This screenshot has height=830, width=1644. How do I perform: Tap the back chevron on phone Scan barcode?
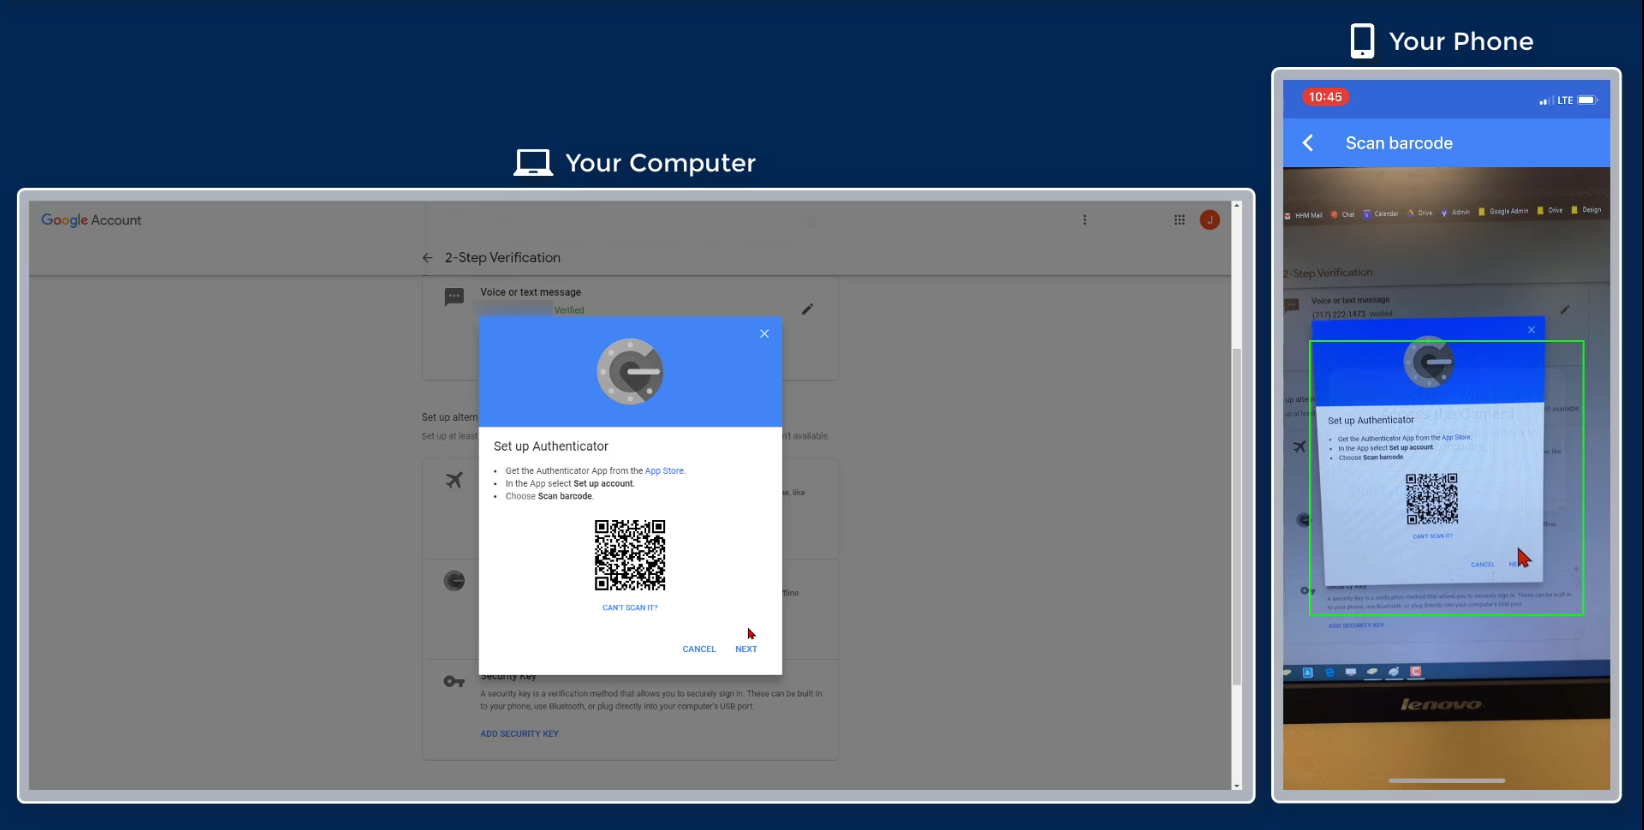tap(1308, 143)
